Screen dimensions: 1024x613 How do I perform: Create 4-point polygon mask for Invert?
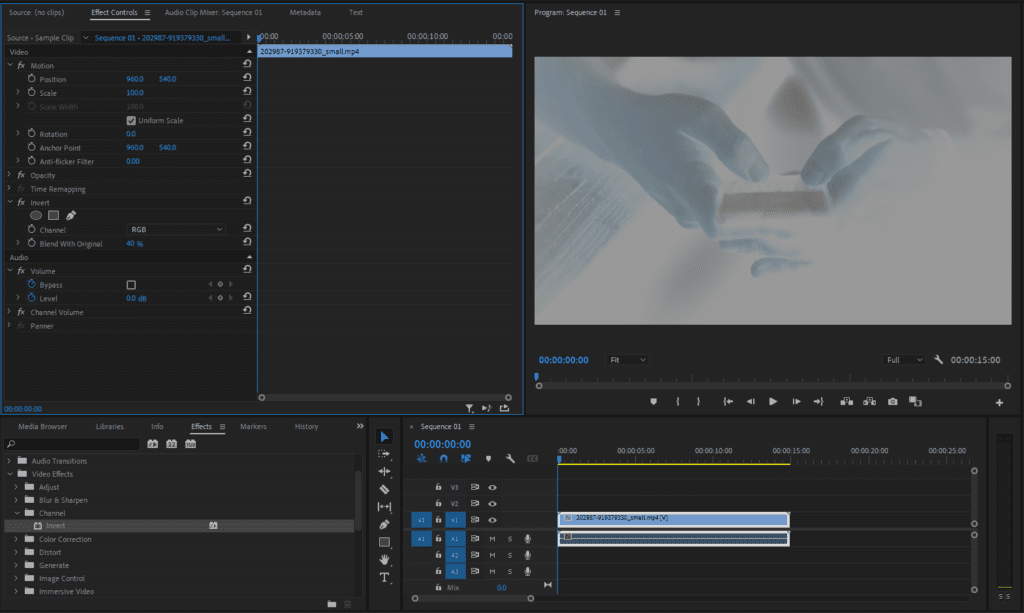54,215
